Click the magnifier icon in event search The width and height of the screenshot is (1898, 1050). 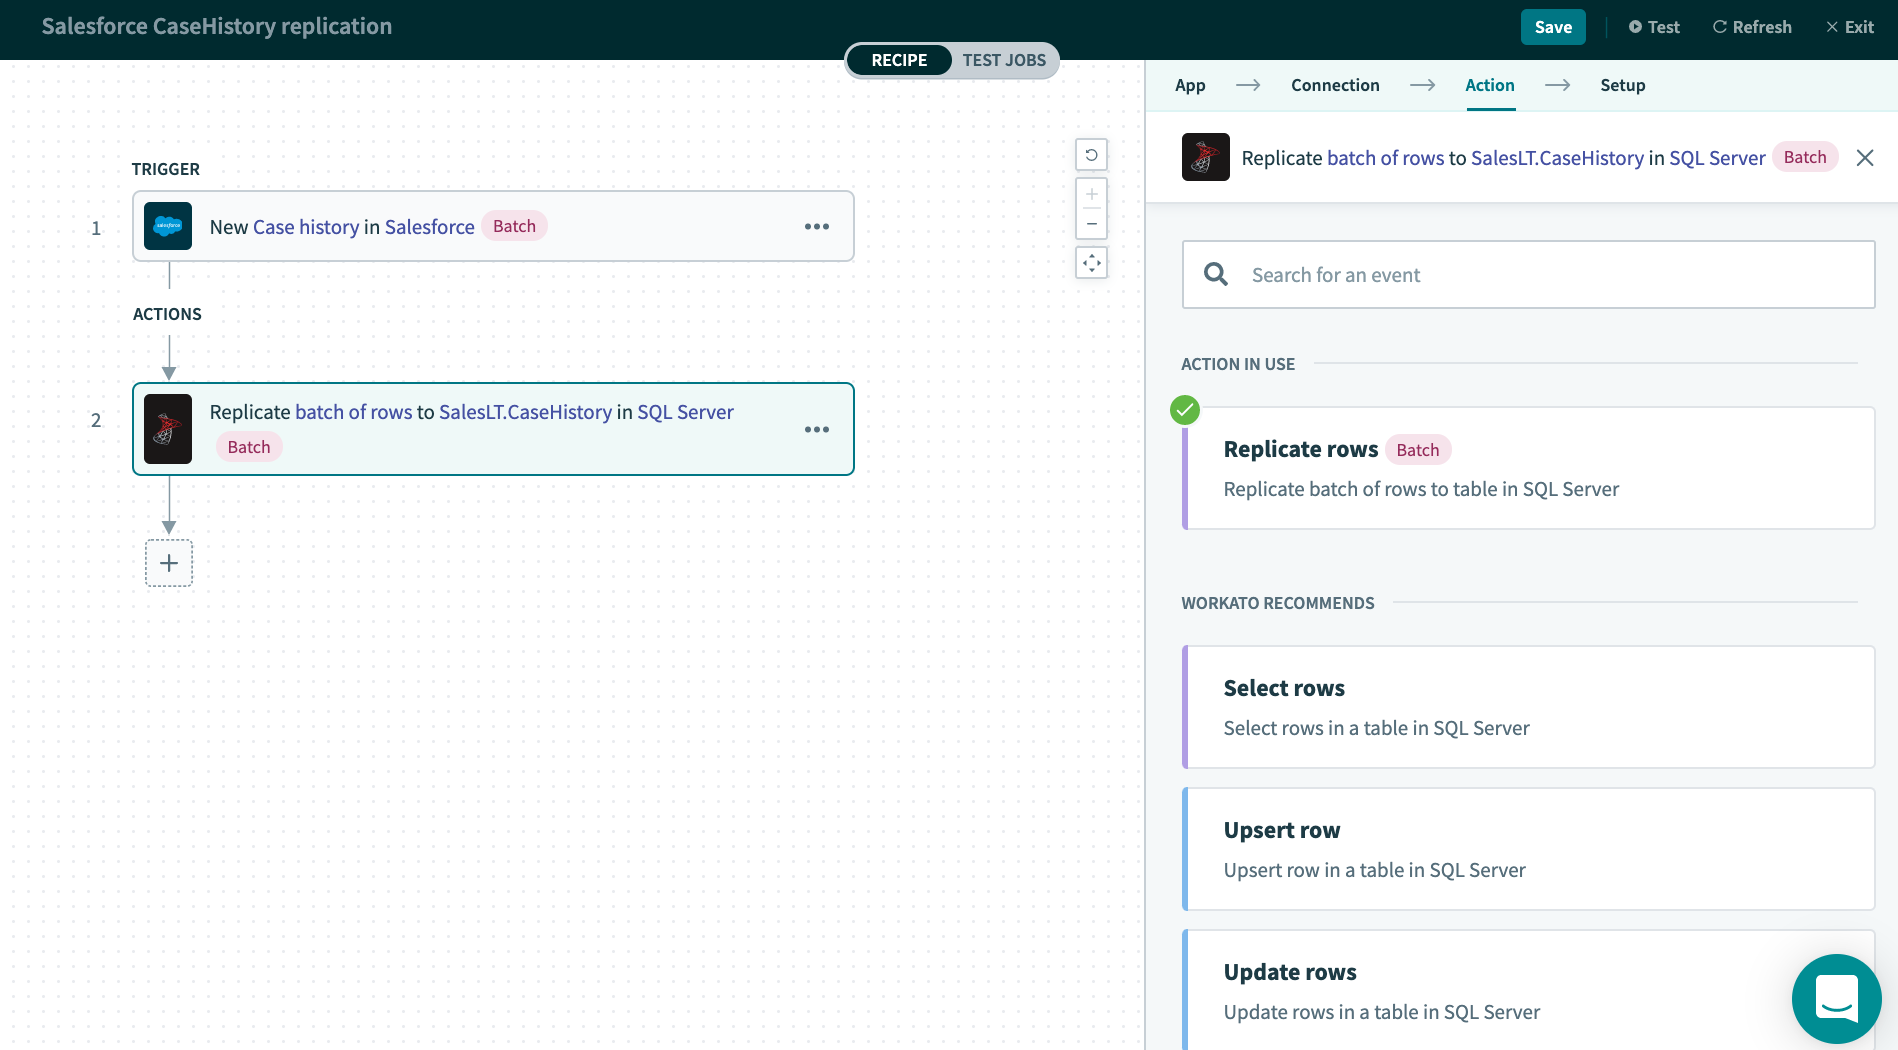tap(1216, 274)
